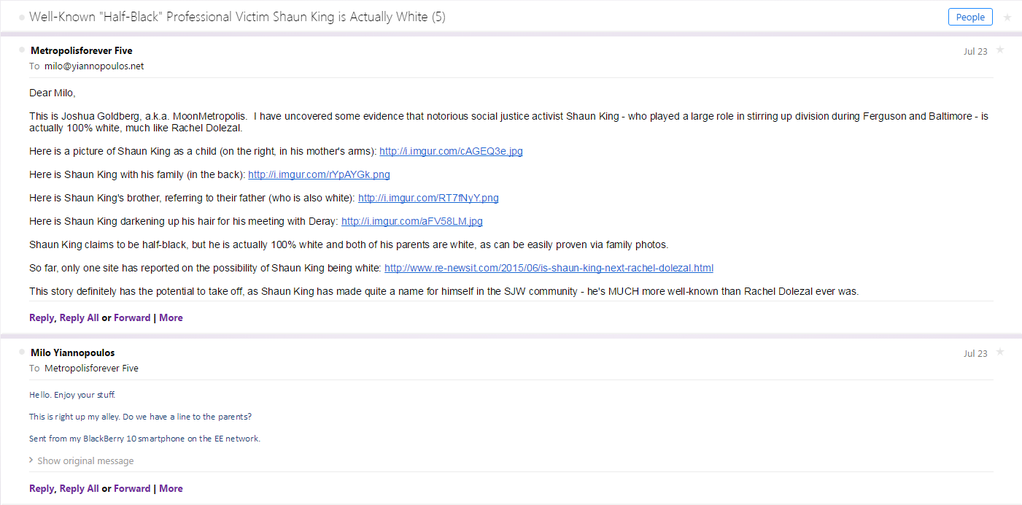Viewport: 1022px width, 505px height.
Task: Click the status dot beside the conversation subject
Action: [22, 18]
